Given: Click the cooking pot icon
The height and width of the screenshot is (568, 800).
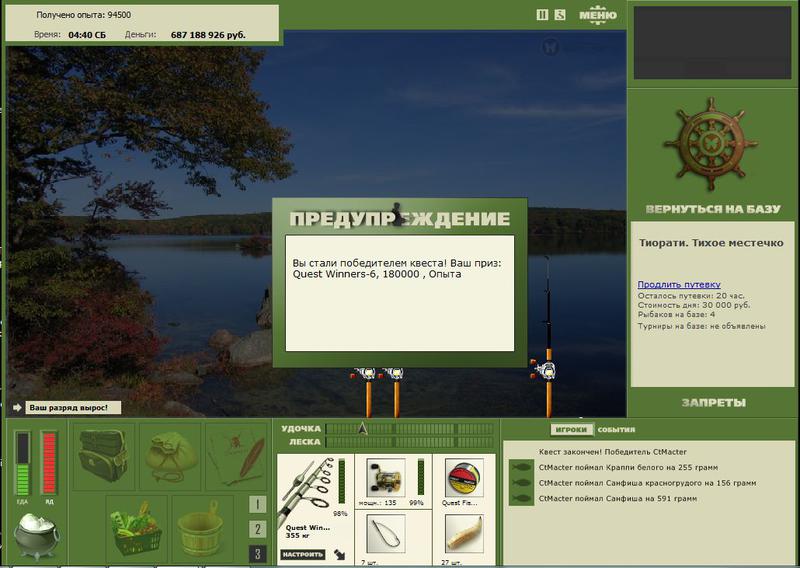Looking at the screenshot, I should tap(36, 536).
